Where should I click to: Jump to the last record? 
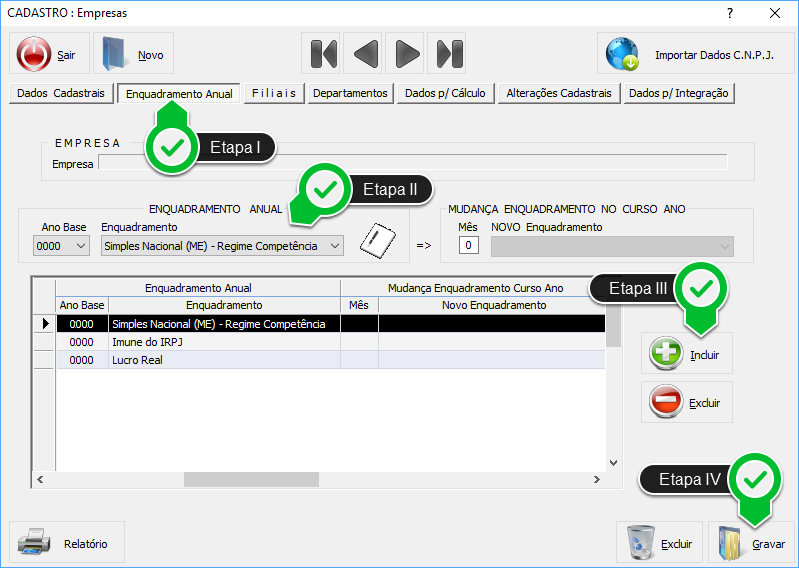pyautogui.click(x=448, y=53)
